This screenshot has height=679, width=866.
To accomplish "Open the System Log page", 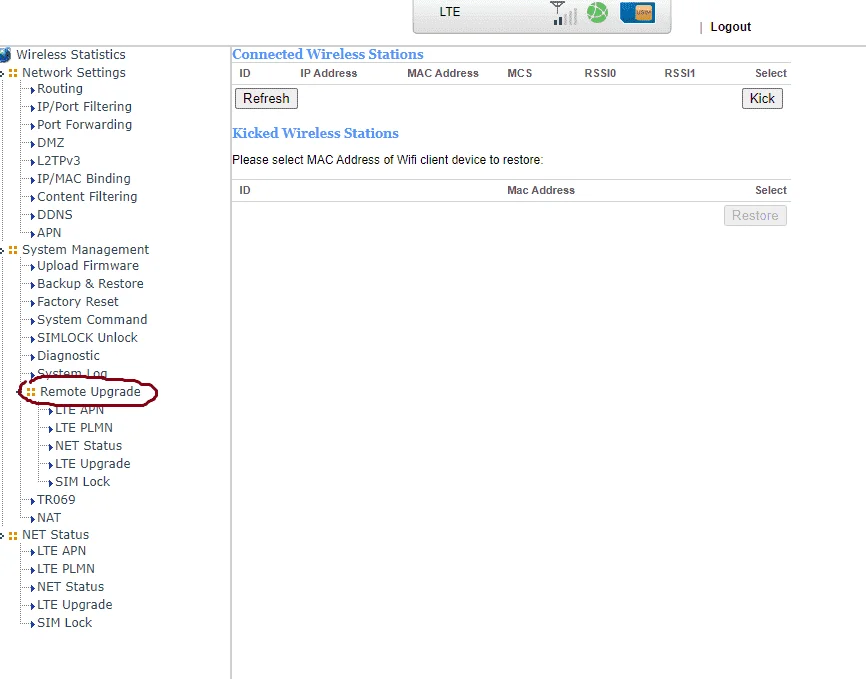I will pyautogui.click(x=72, y=373).
